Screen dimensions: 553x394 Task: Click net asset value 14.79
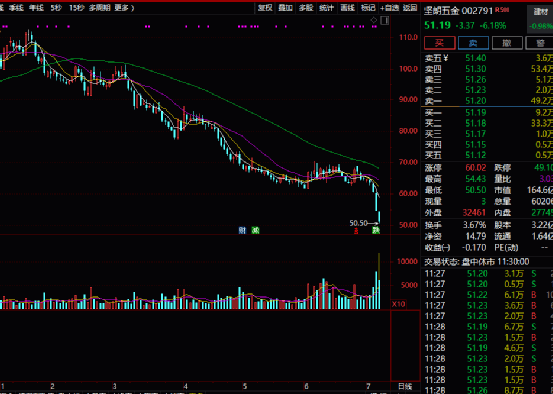476,236
